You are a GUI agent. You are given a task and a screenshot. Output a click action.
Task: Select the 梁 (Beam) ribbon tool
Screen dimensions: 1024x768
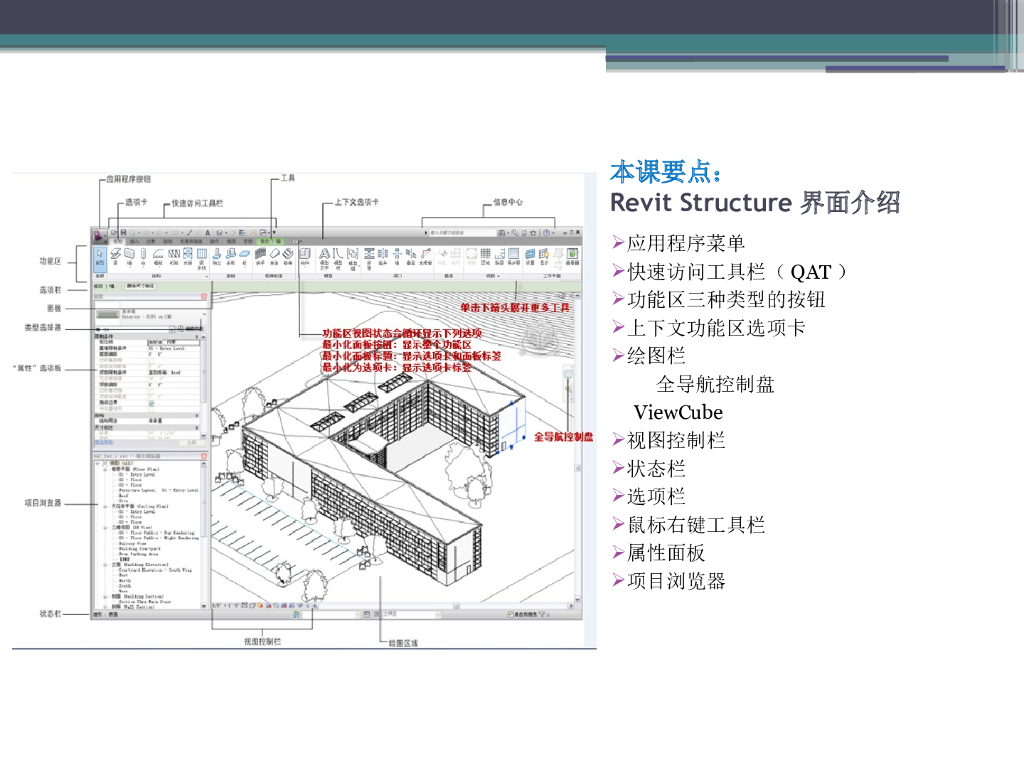tap(115, 257)
